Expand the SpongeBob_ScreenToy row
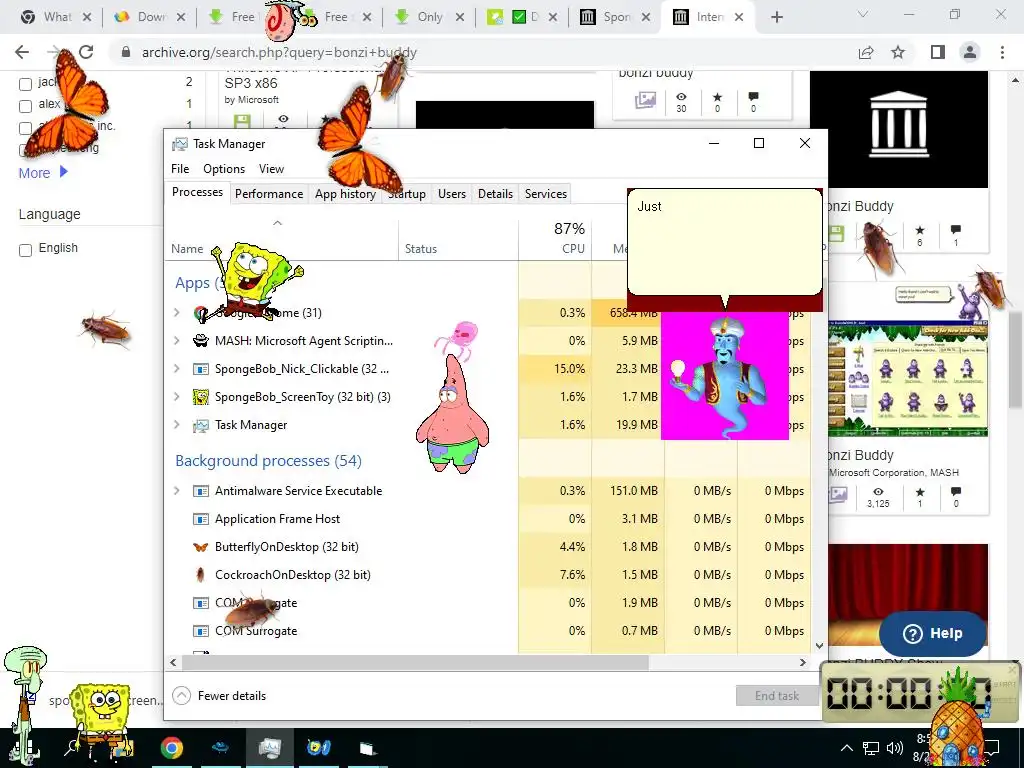Viewport: 1024px width, 768px height. coord(176,397)
